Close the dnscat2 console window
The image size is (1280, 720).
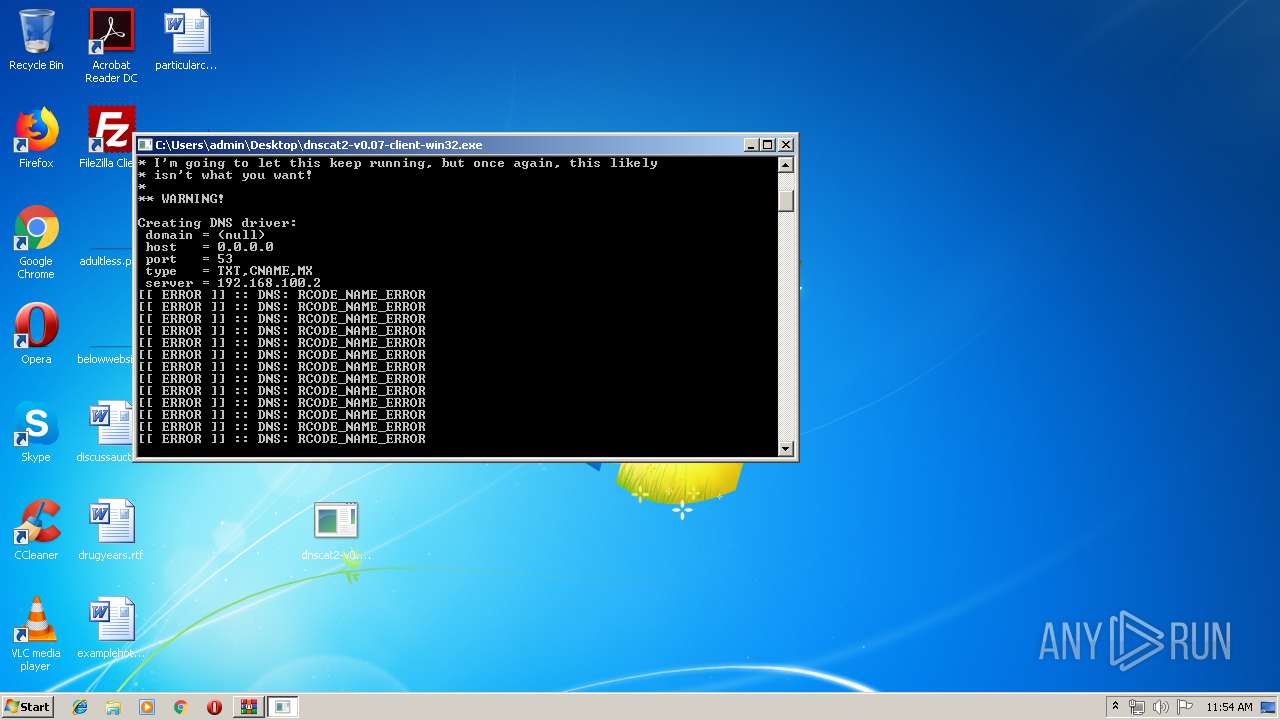coord(786,145)
